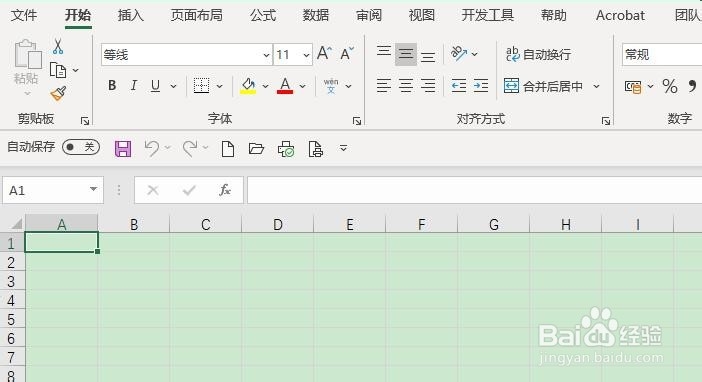
Task: Open the File (文件) tab
Action: coord(24,15)
